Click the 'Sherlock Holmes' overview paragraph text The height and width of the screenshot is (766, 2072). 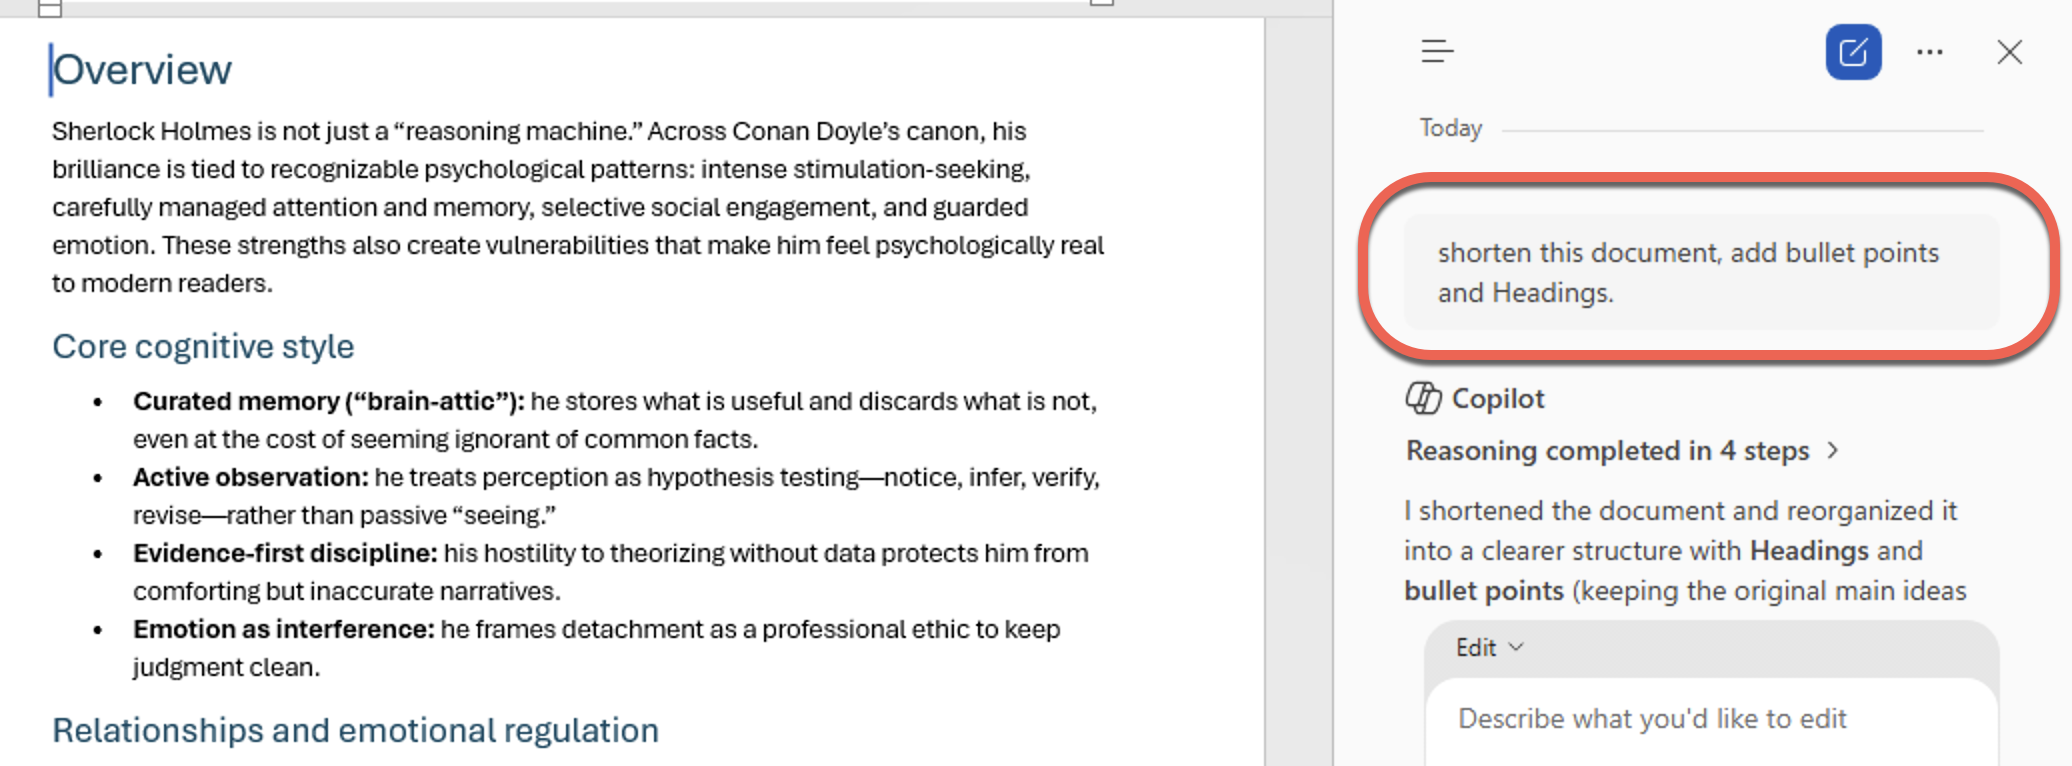click(x=578, y=207)
